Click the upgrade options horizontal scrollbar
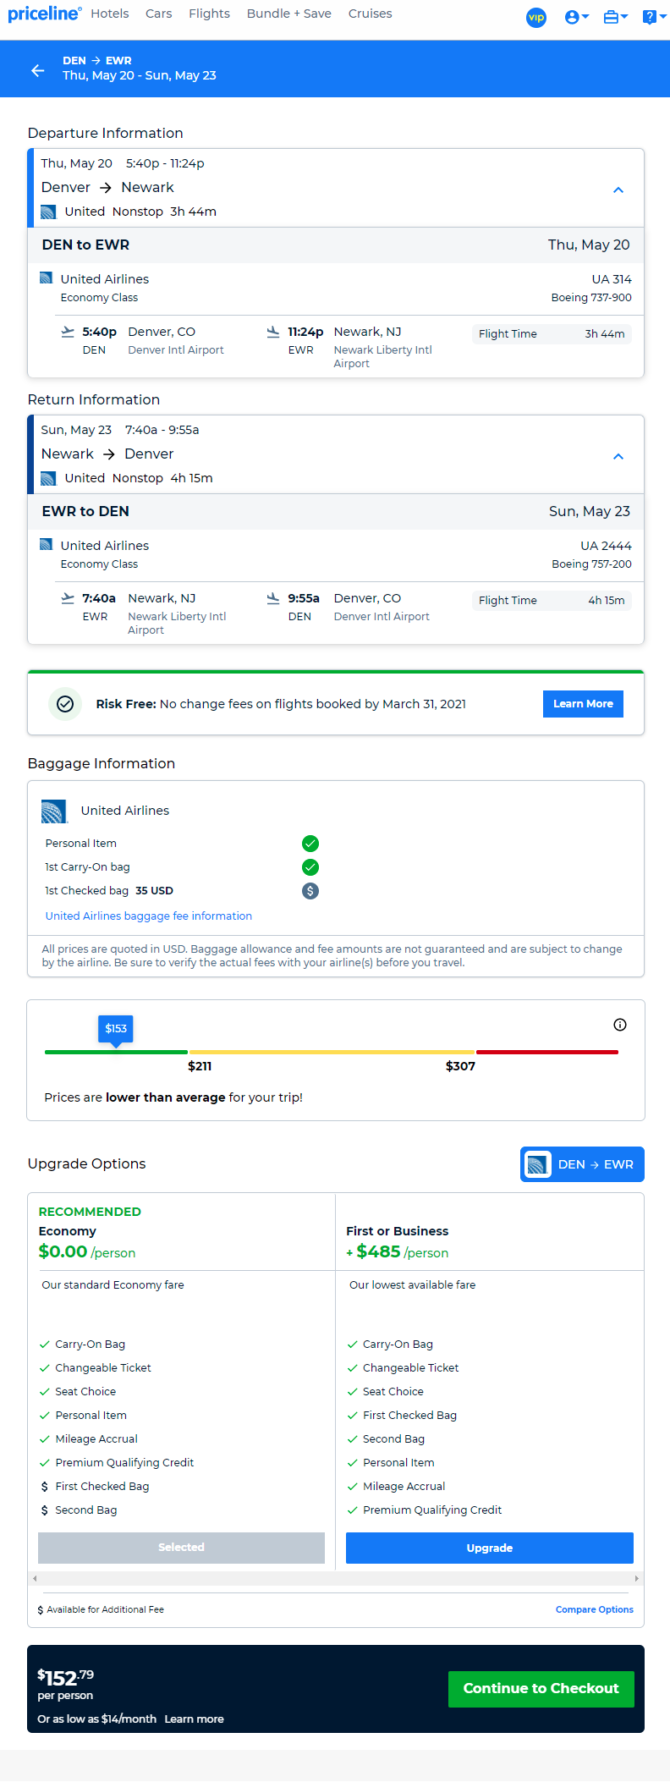This screenshot has width=670, height=1782. tap(335, 1578)
